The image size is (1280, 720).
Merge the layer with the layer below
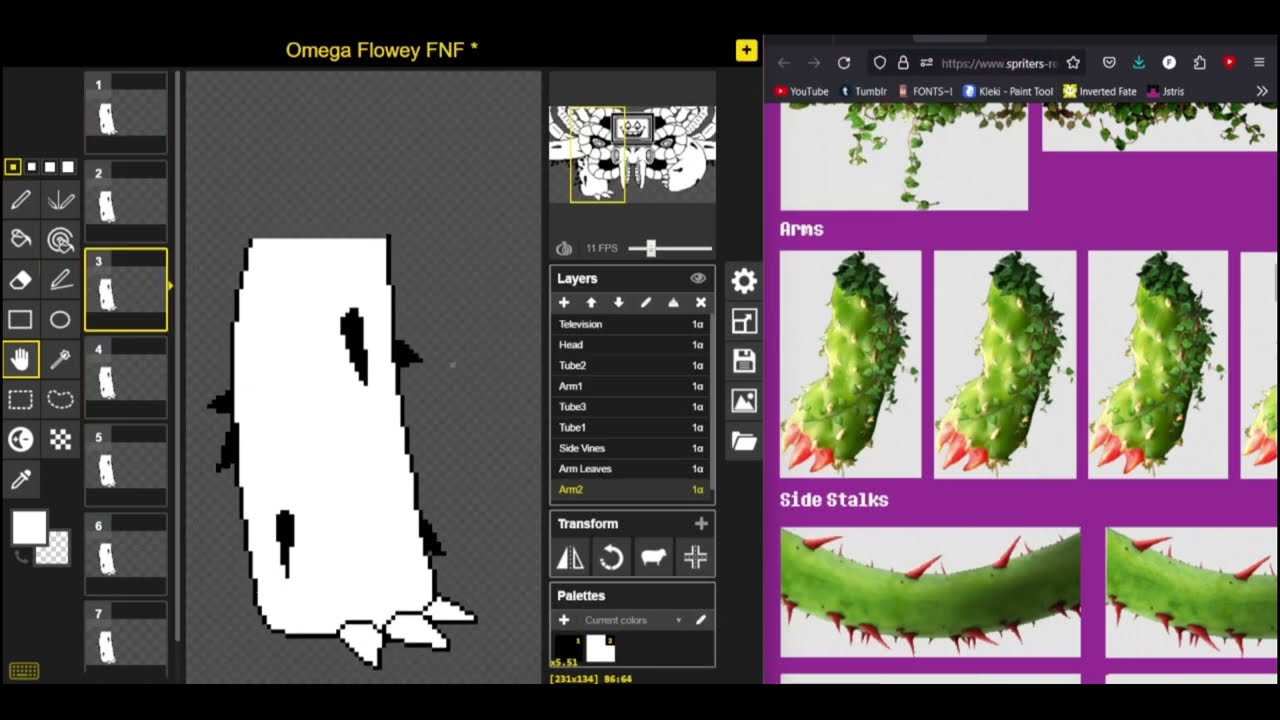[x=673, y=302]
